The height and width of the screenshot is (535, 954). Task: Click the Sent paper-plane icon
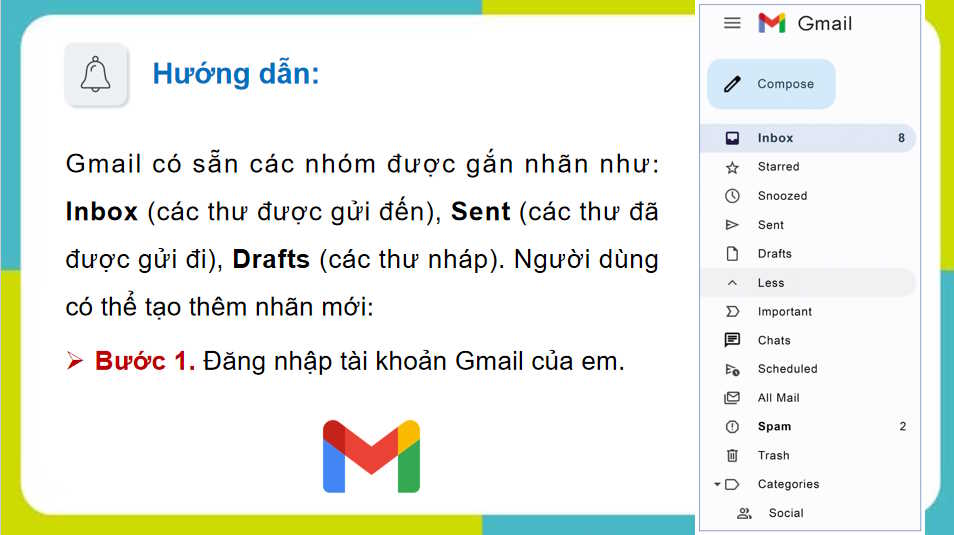pyautogui.click(x=732, y=225)
